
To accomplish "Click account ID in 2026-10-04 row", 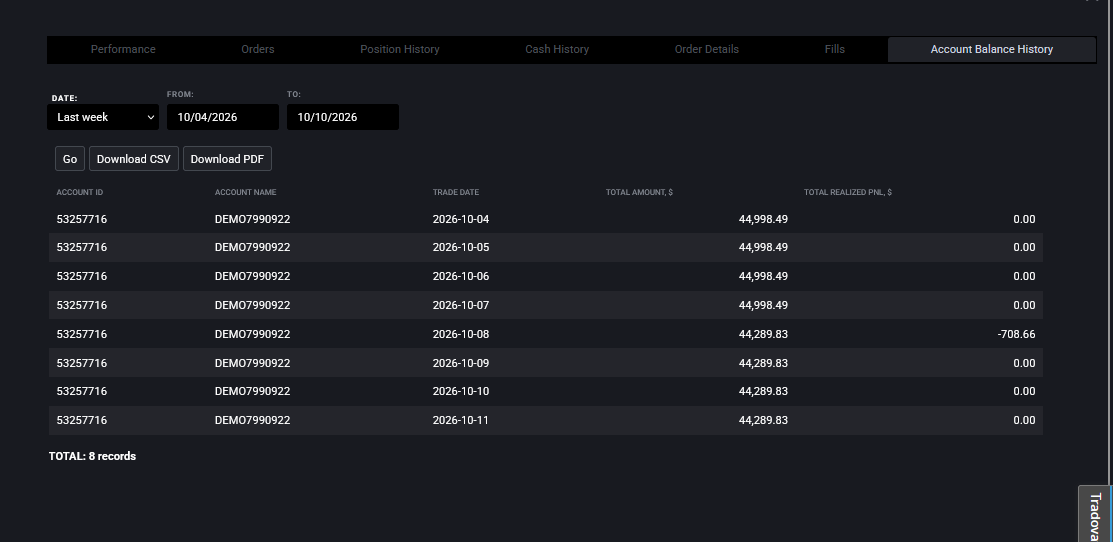I will pos(82,219).
